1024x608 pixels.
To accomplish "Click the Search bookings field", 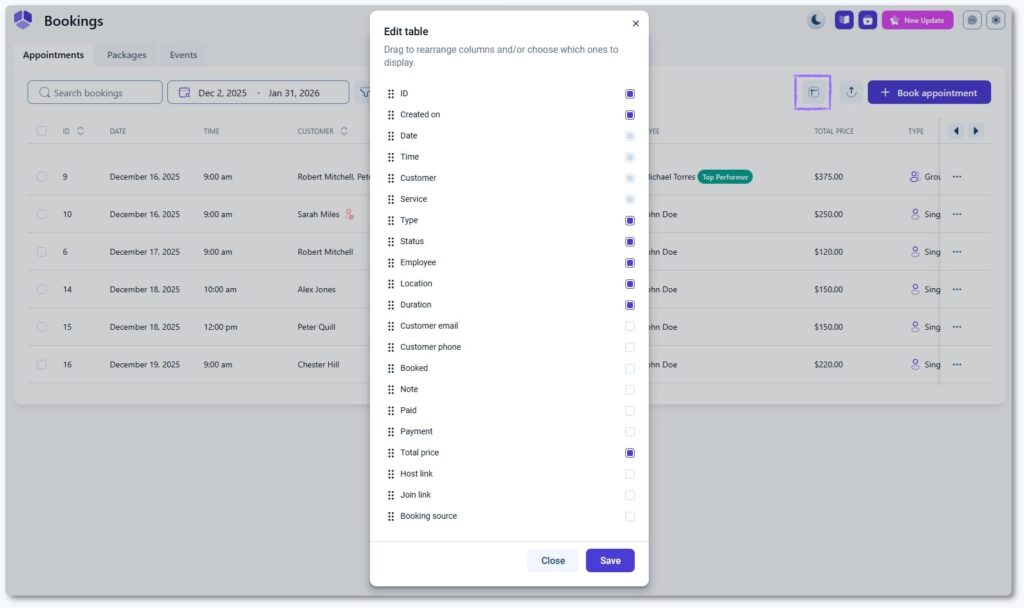I will click(95, 93).
